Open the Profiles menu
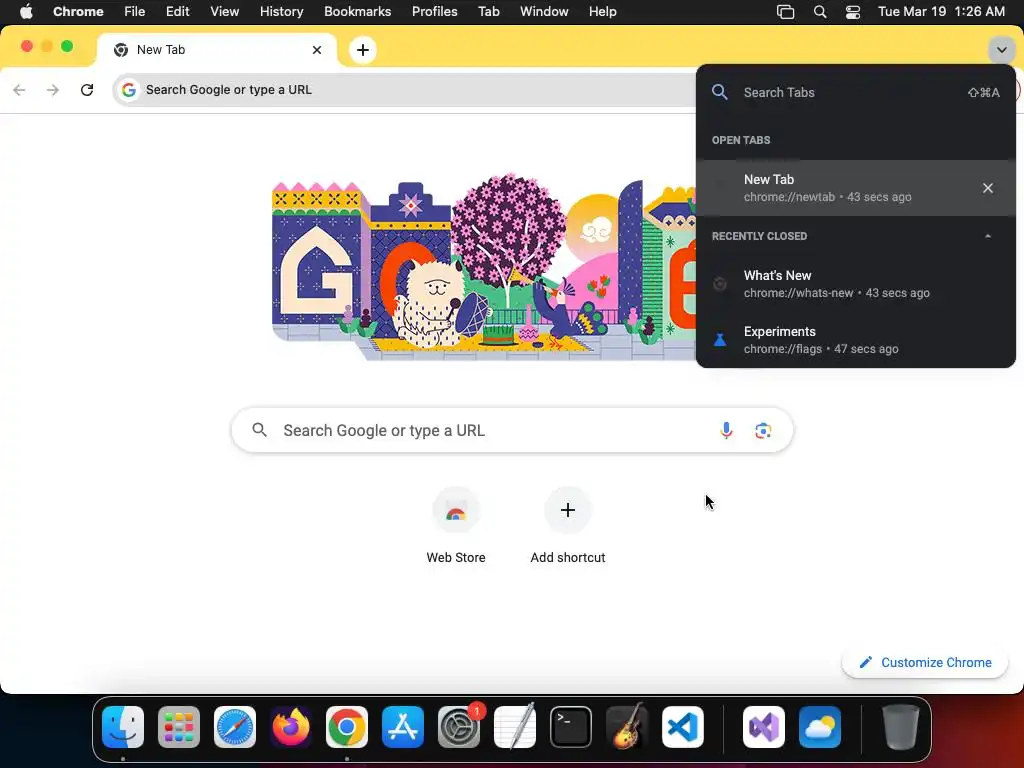1024x768 pixels. 434,12
